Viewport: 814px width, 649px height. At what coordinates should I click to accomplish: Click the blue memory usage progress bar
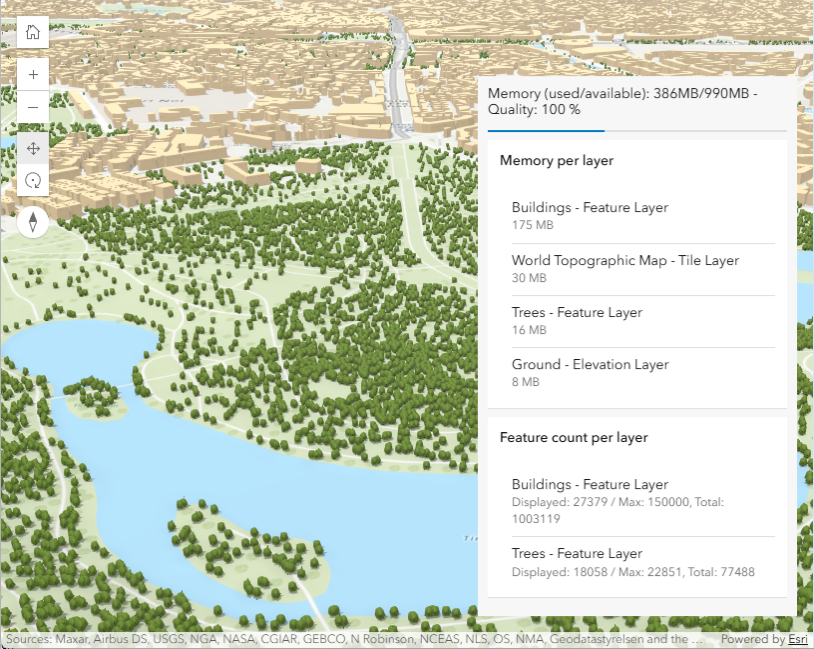tap(546, 131)
